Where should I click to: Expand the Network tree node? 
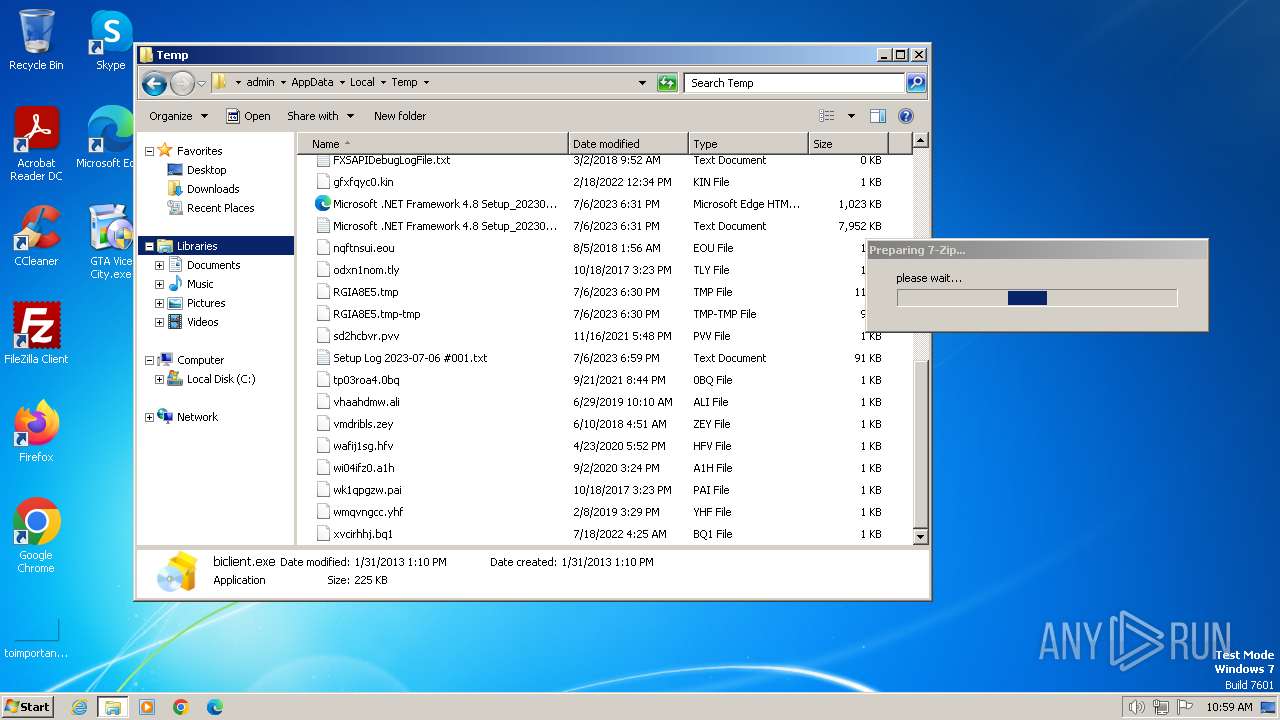pos(149,417)
